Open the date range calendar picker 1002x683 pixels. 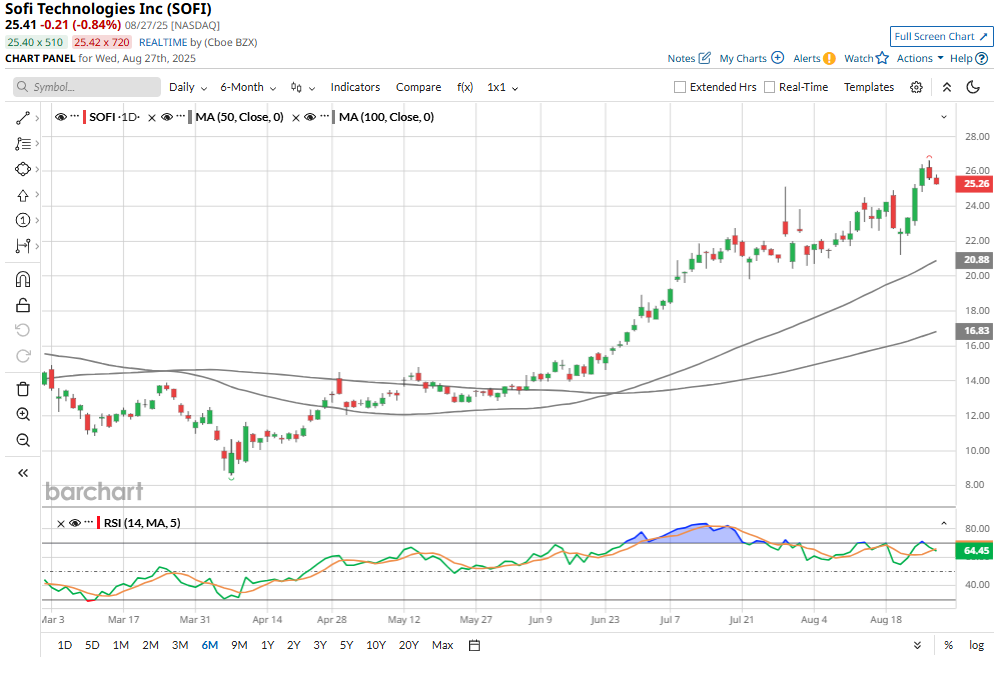474,645
